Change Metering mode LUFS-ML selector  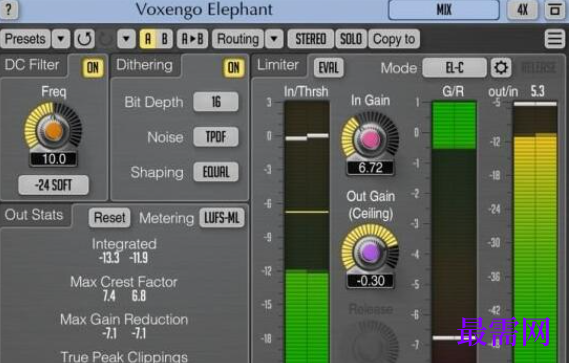(x=222, y=218)
